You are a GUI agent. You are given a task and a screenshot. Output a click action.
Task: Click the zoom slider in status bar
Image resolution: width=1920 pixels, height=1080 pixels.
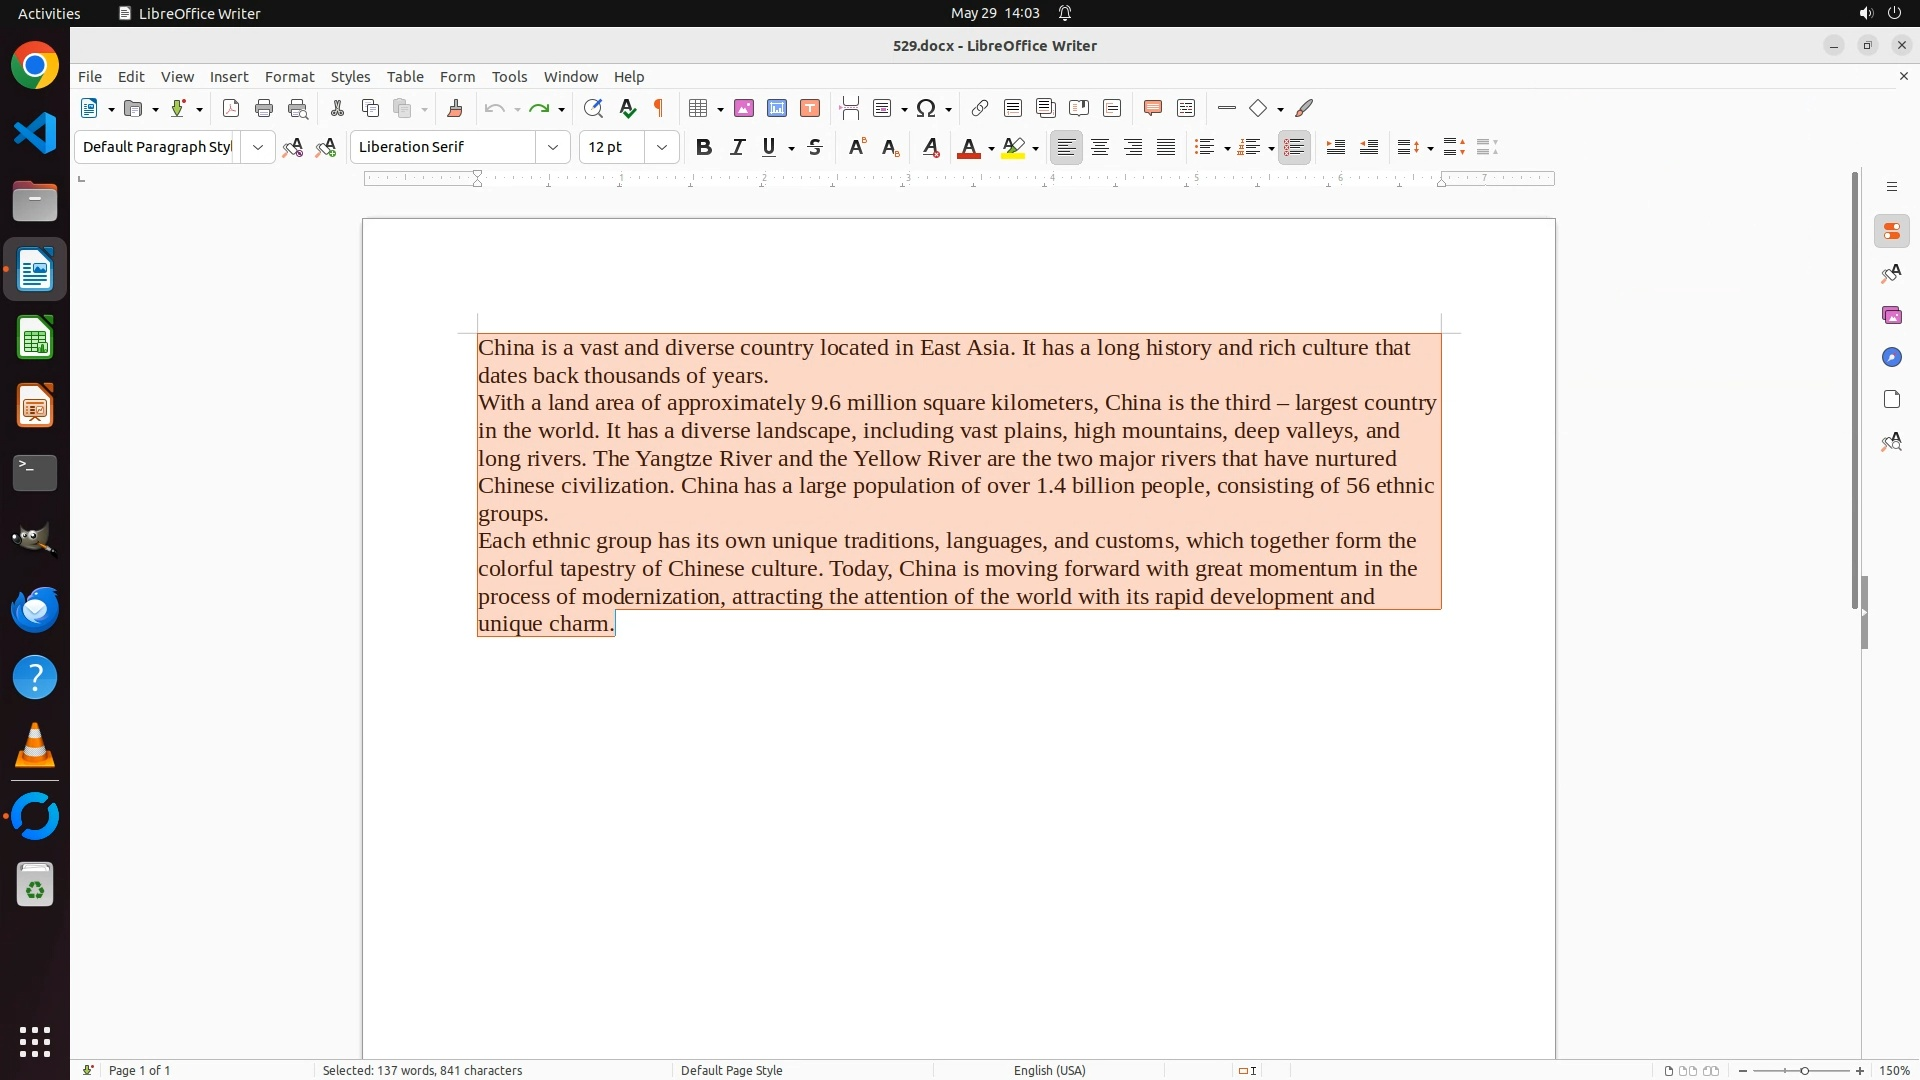pyautogui.click(x=1804, y=1070)
